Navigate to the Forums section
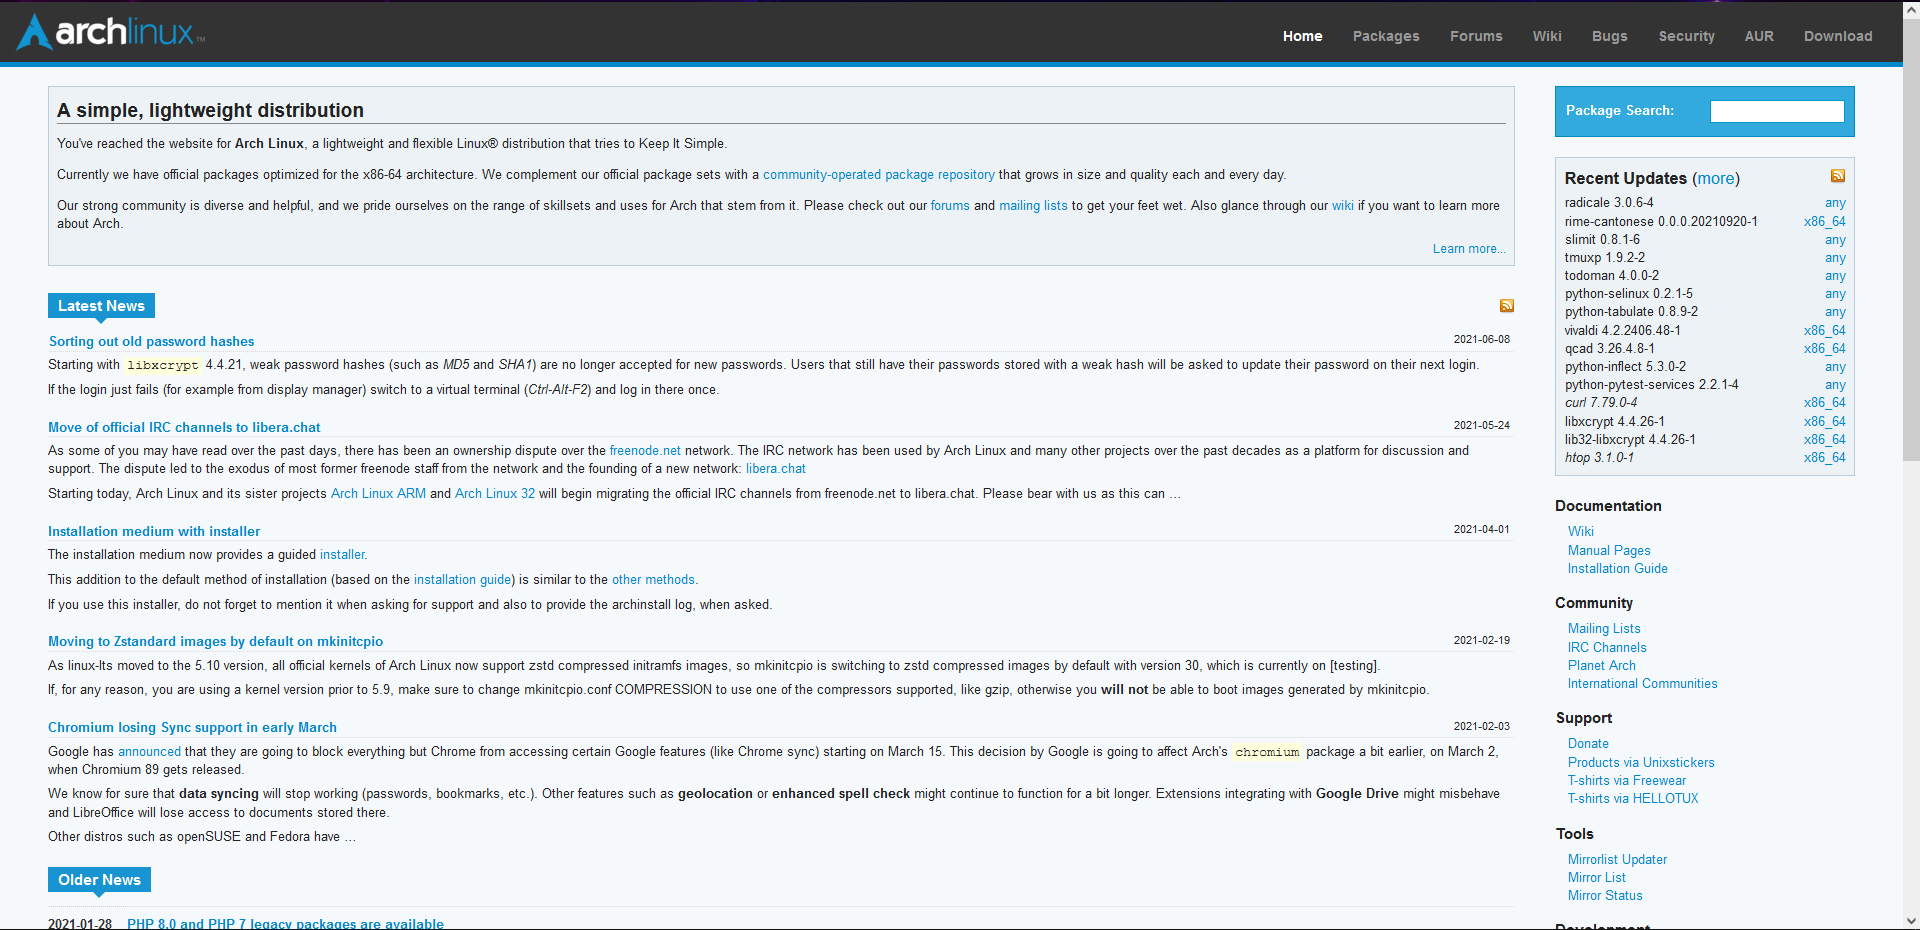This screenshot has height=930, width=1920. 1476,36
